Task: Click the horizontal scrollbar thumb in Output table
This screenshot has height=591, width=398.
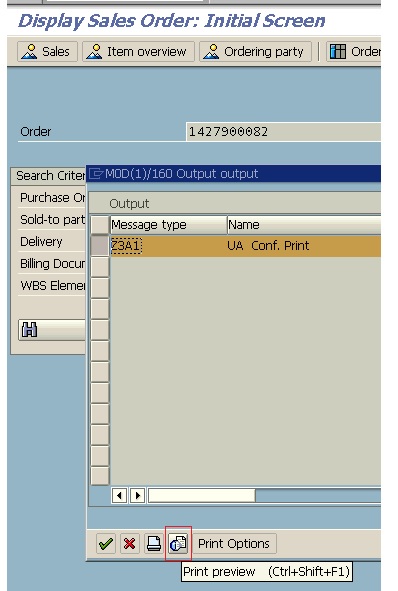Action: click(x=202, y=495)
